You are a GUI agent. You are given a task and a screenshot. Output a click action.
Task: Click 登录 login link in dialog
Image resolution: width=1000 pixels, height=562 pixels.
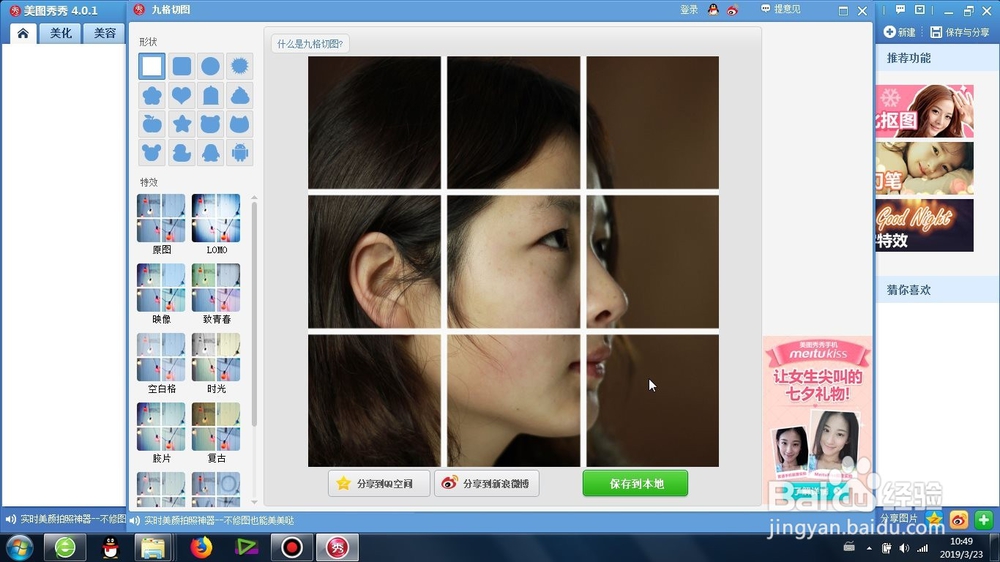[689, 10]
